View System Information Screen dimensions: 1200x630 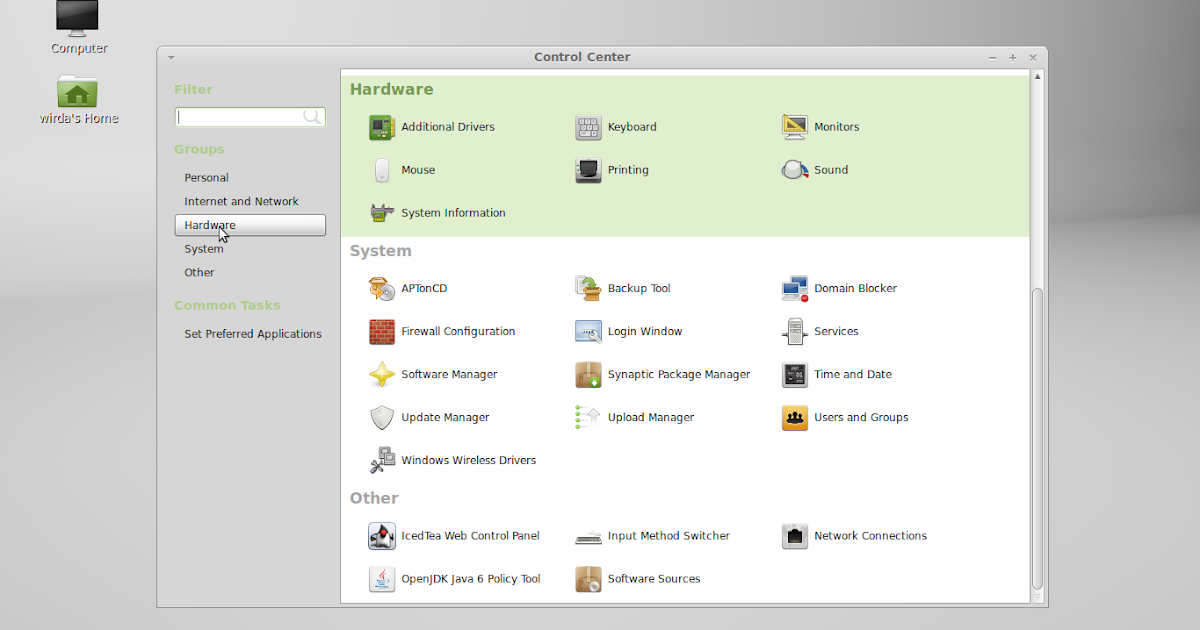coord(443,213)
